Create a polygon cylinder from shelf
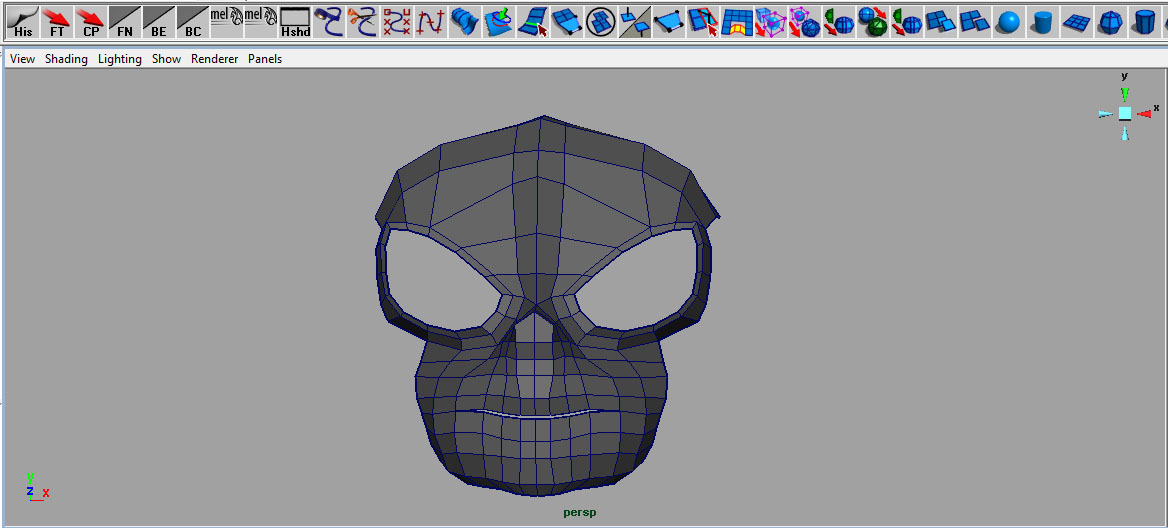The image size is (1168, 528). 1043,22
